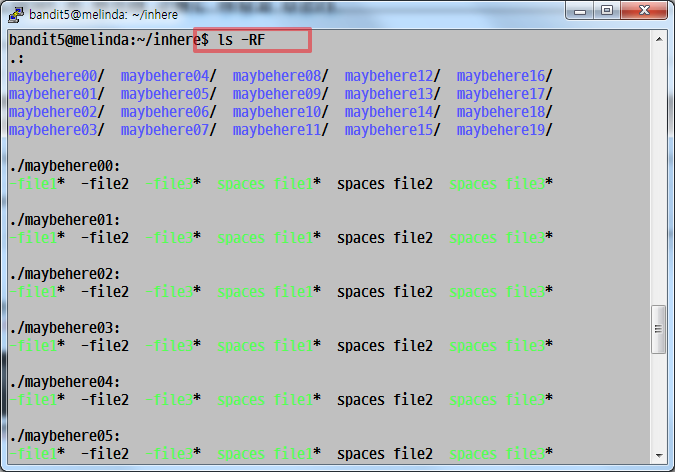Click directory name maybehere10/
675x472 pixels.
[x=281, y=112]
